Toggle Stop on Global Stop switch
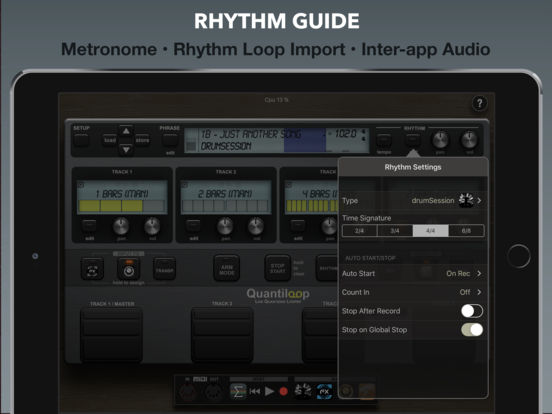 tap(472, 330)
